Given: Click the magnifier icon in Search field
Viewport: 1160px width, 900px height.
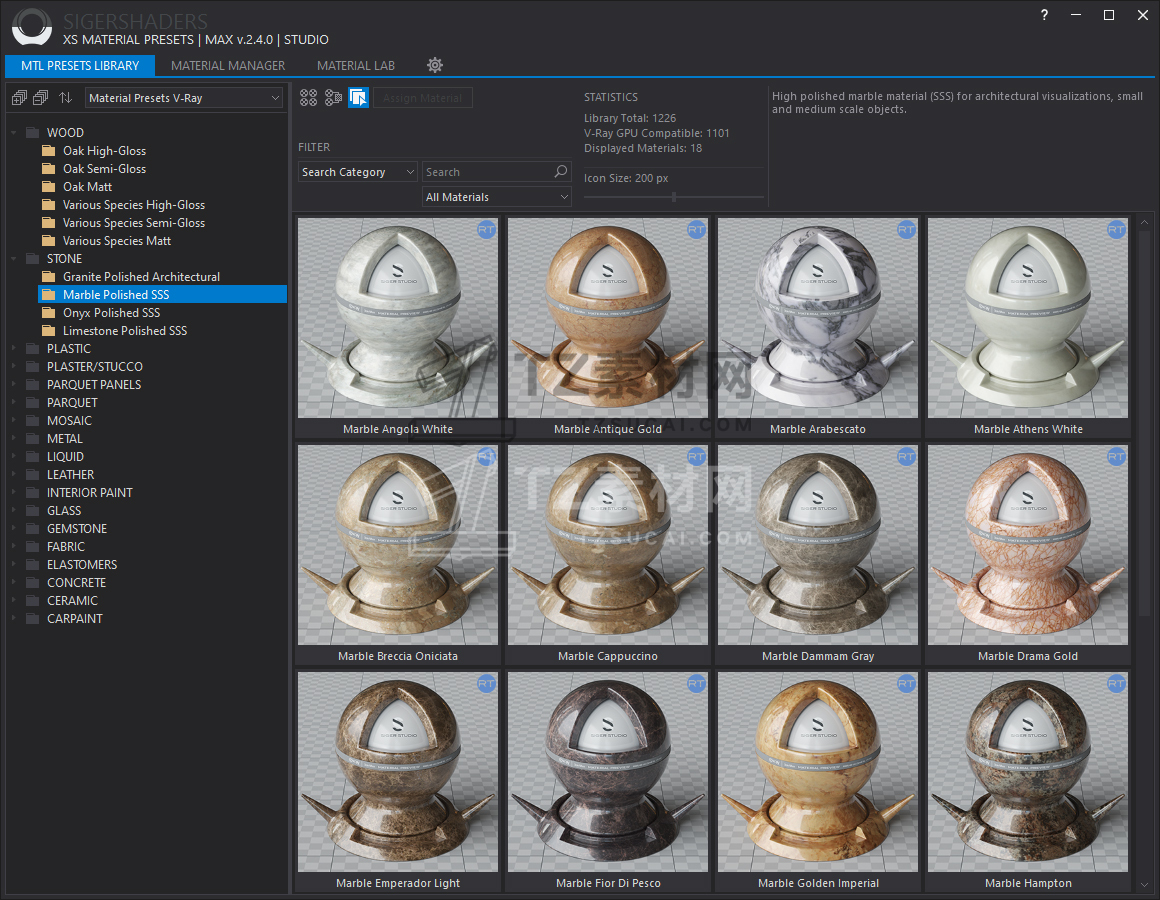Looking at the screenshot, I should (562, 172).
